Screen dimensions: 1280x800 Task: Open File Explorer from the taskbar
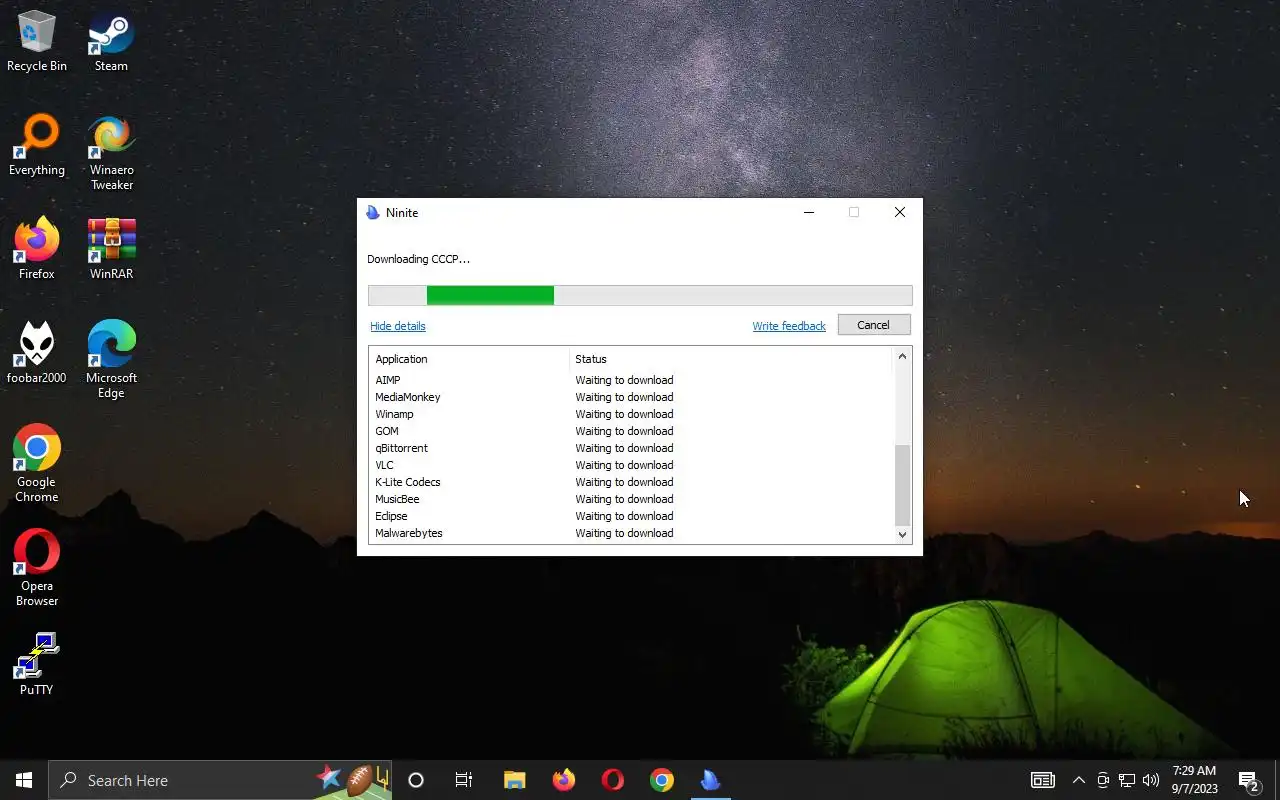(x=514, y=780)
